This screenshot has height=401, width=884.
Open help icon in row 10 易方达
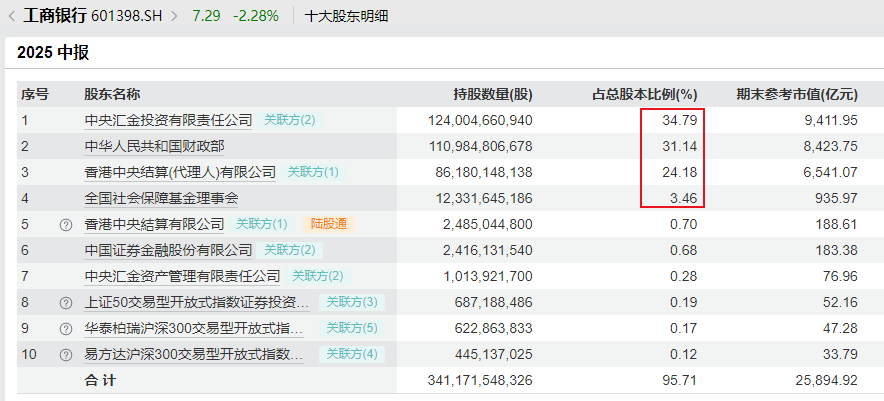[66, 355]
